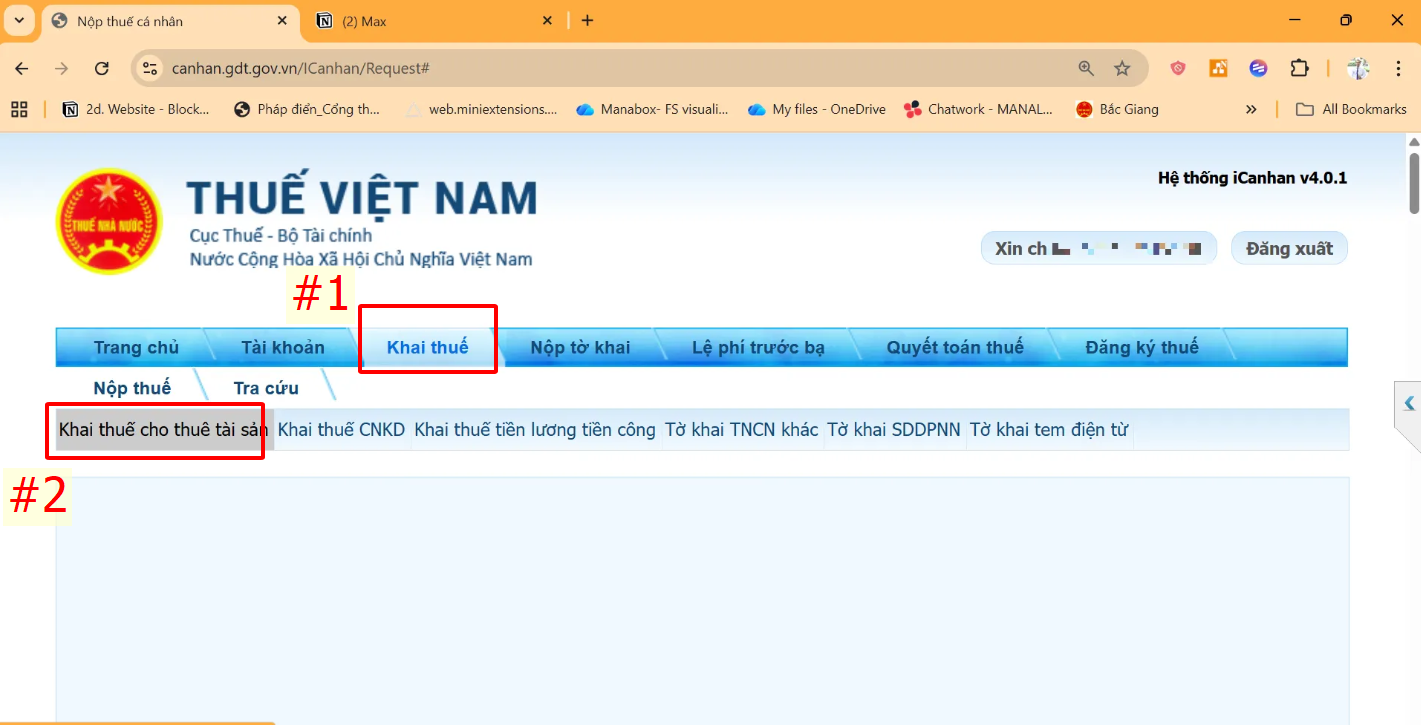This screenshot has width=1421, height=725.
Task: Open the browser Extensions puzzle icon
Action: [x=1299, y=68]
